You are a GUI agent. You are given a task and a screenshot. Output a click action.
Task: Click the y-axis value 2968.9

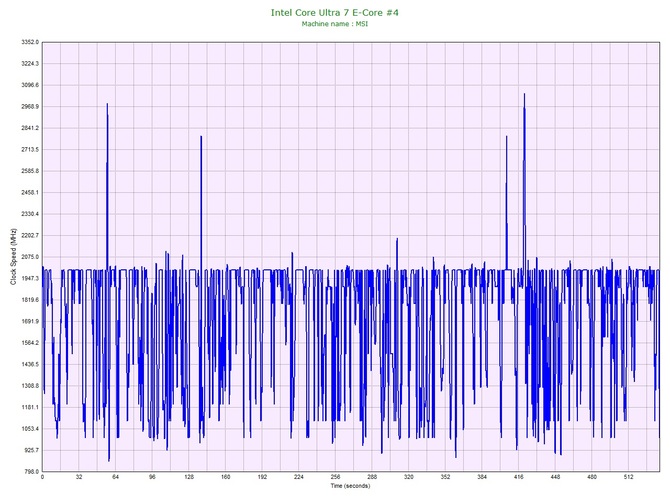(x=30, y=107)
